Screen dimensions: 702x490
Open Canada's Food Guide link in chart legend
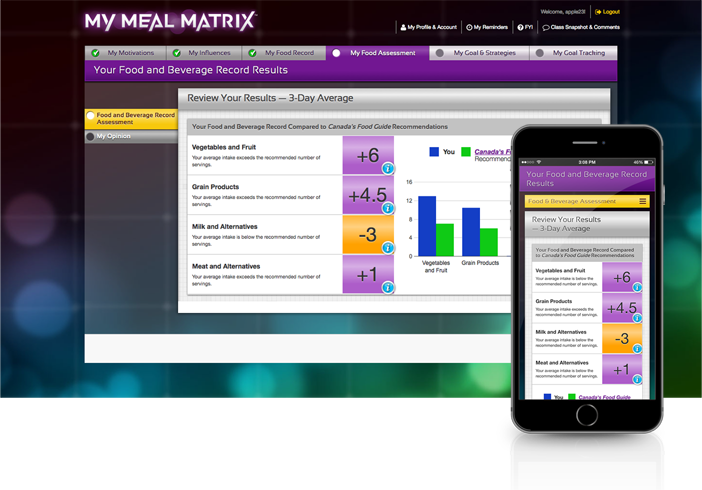coord(493,152)
